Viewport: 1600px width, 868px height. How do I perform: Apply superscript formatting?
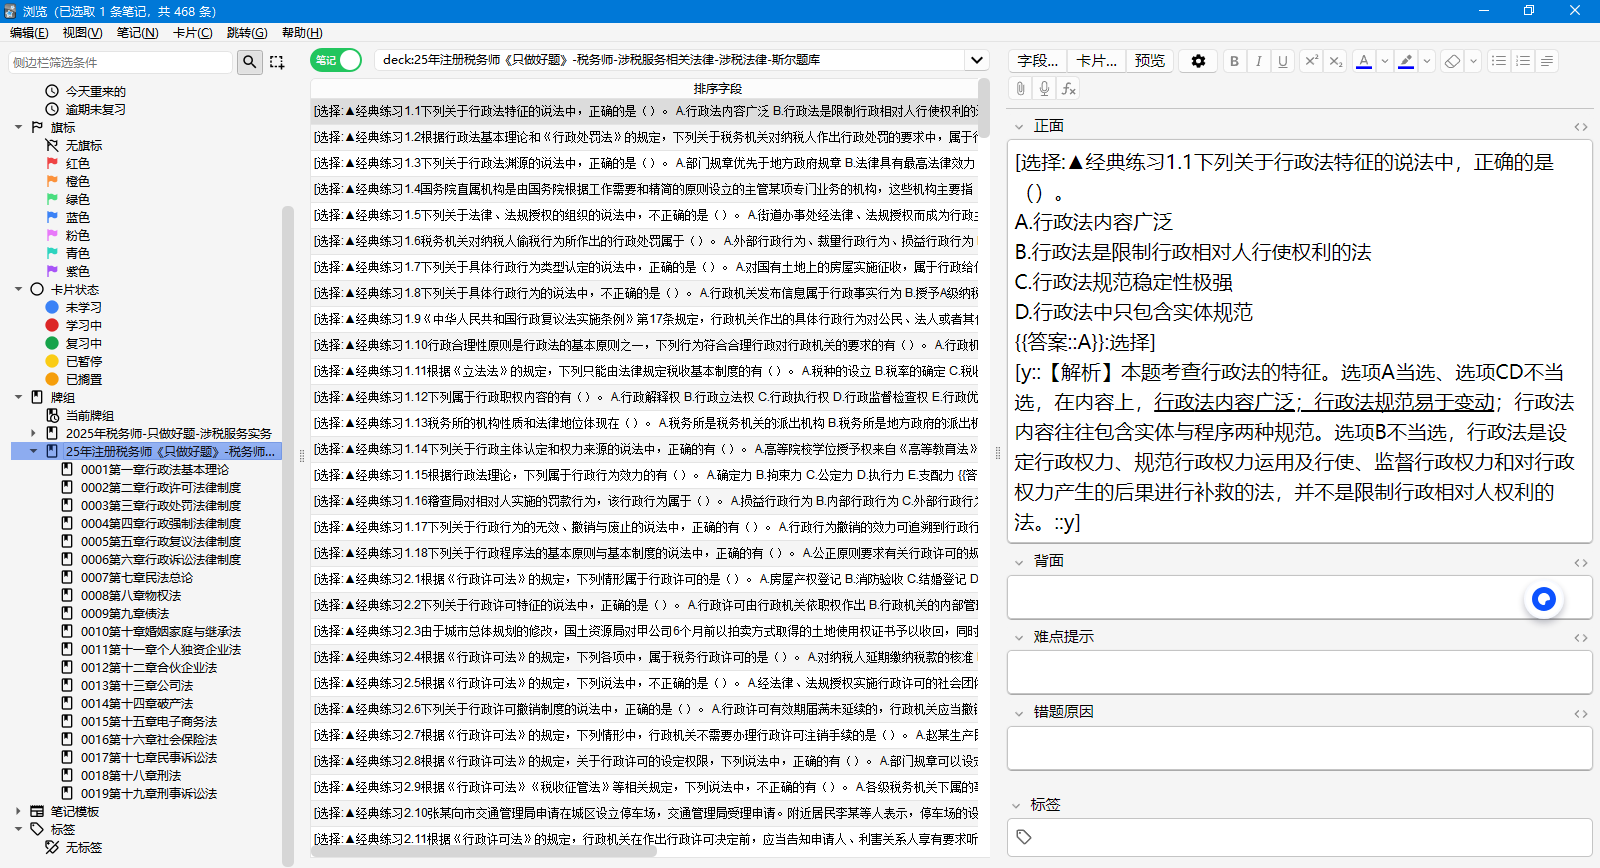pyautogui.click(x=1311, y=61)
